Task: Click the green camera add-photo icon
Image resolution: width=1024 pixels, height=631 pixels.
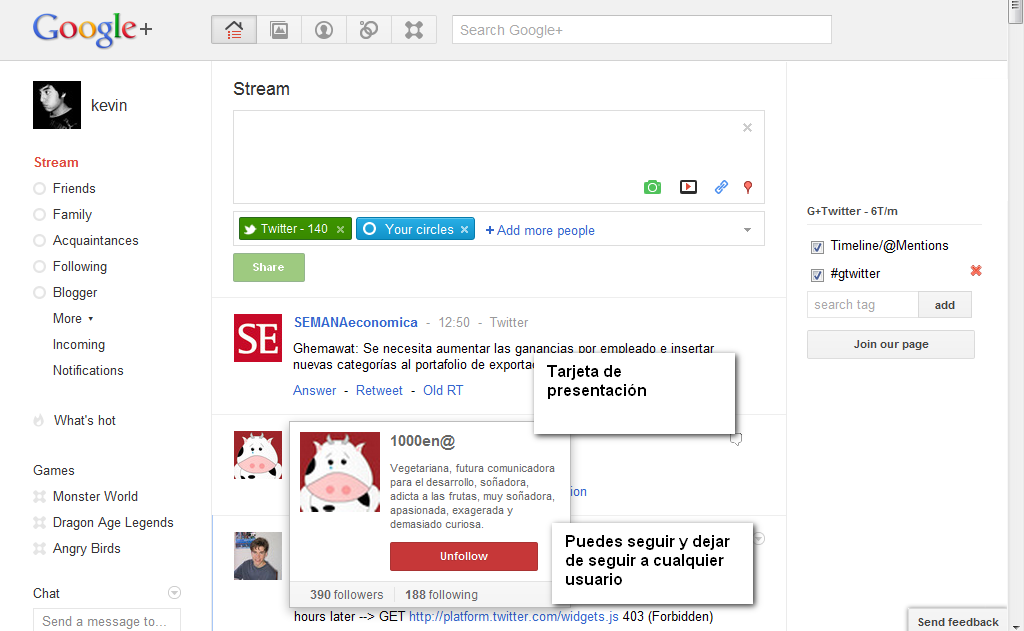Action: coord(652,187)
